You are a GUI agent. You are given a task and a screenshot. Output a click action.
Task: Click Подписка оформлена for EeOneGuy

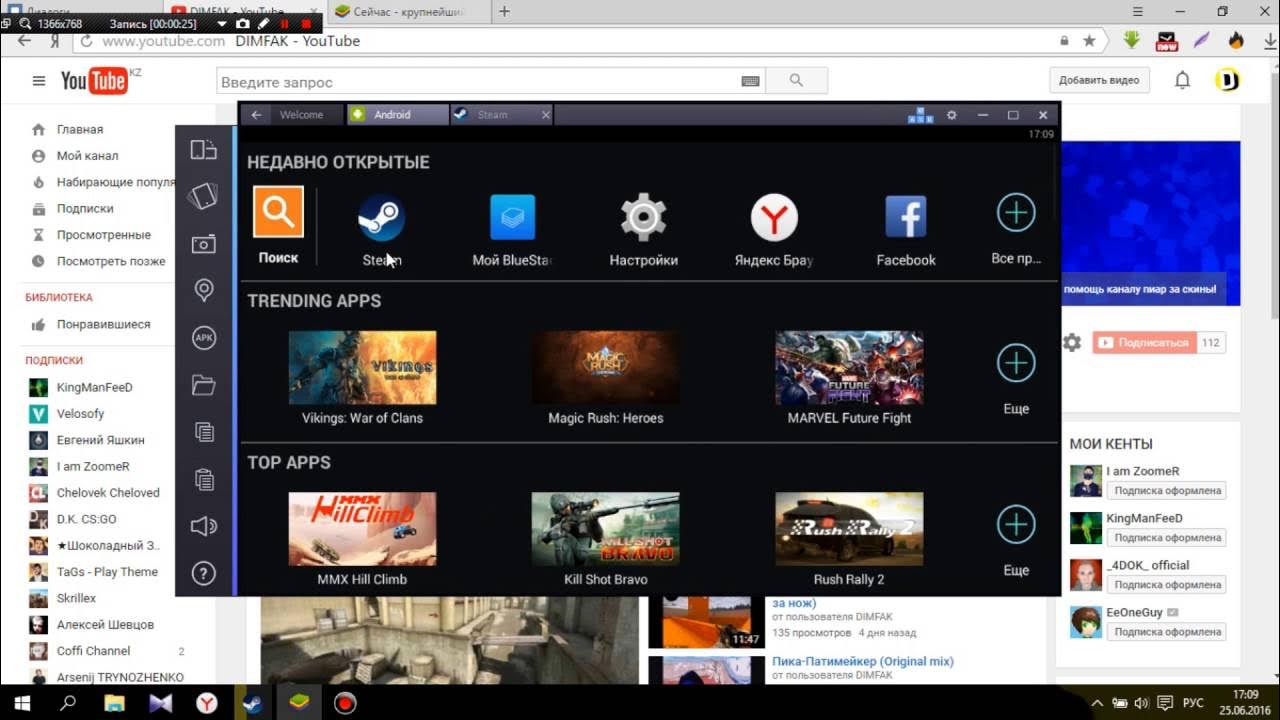click(x=1167, y=632)
